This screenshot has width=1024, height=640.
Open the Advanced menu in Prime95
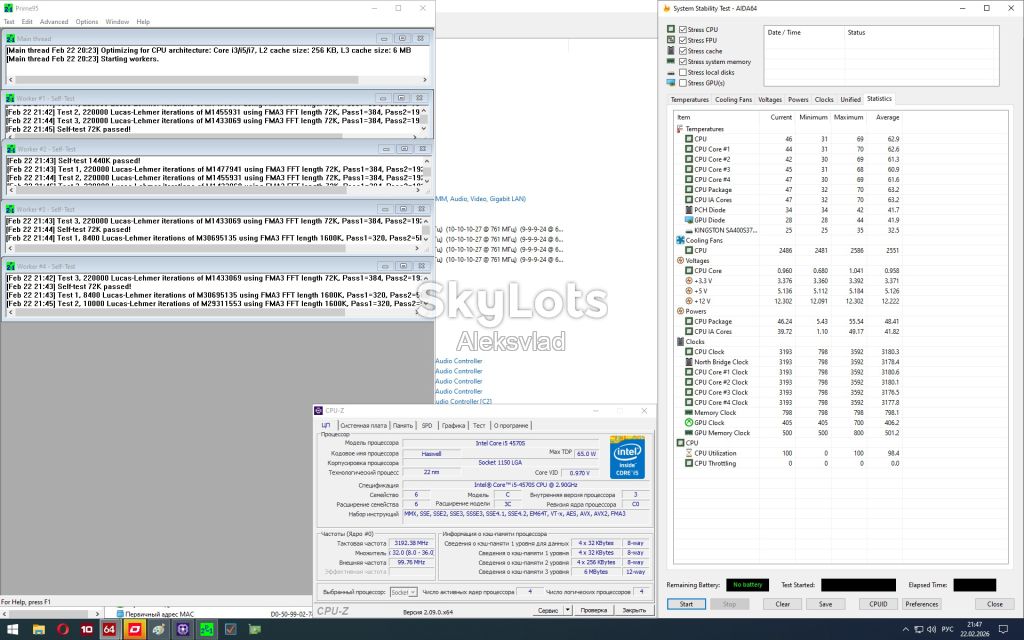point(54,22)
